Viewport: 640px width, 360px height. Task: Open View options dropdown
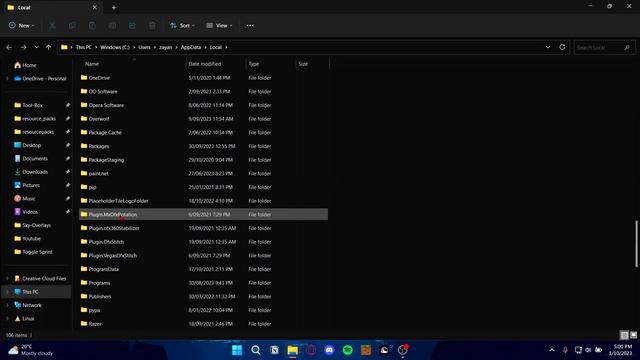pyautogui.click(x=219, y=26)
